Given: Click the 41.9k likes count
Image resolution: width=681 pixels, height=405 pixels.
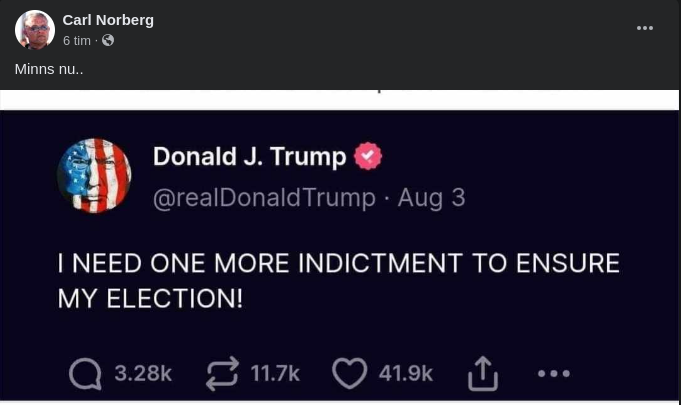Looking at the screenshot, I should pyautogui.click(x=406, y=373).
